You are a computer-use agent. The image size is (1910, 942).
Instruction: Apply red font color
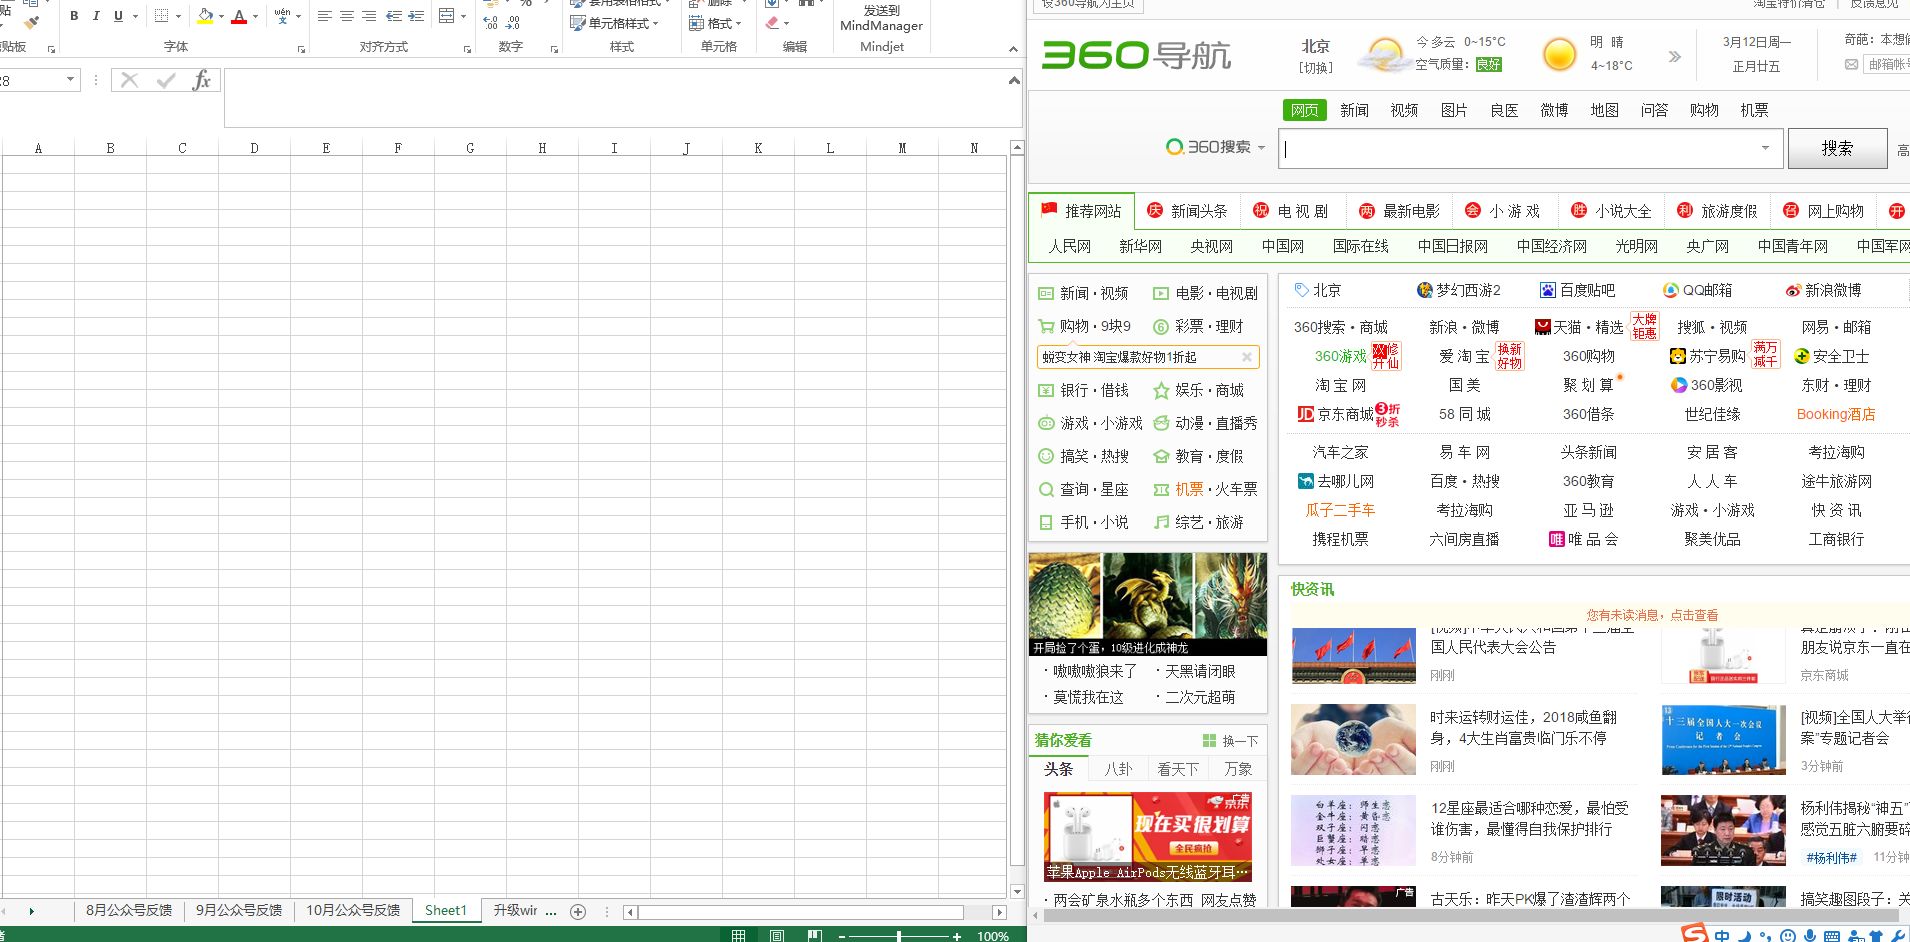[239, 16]
